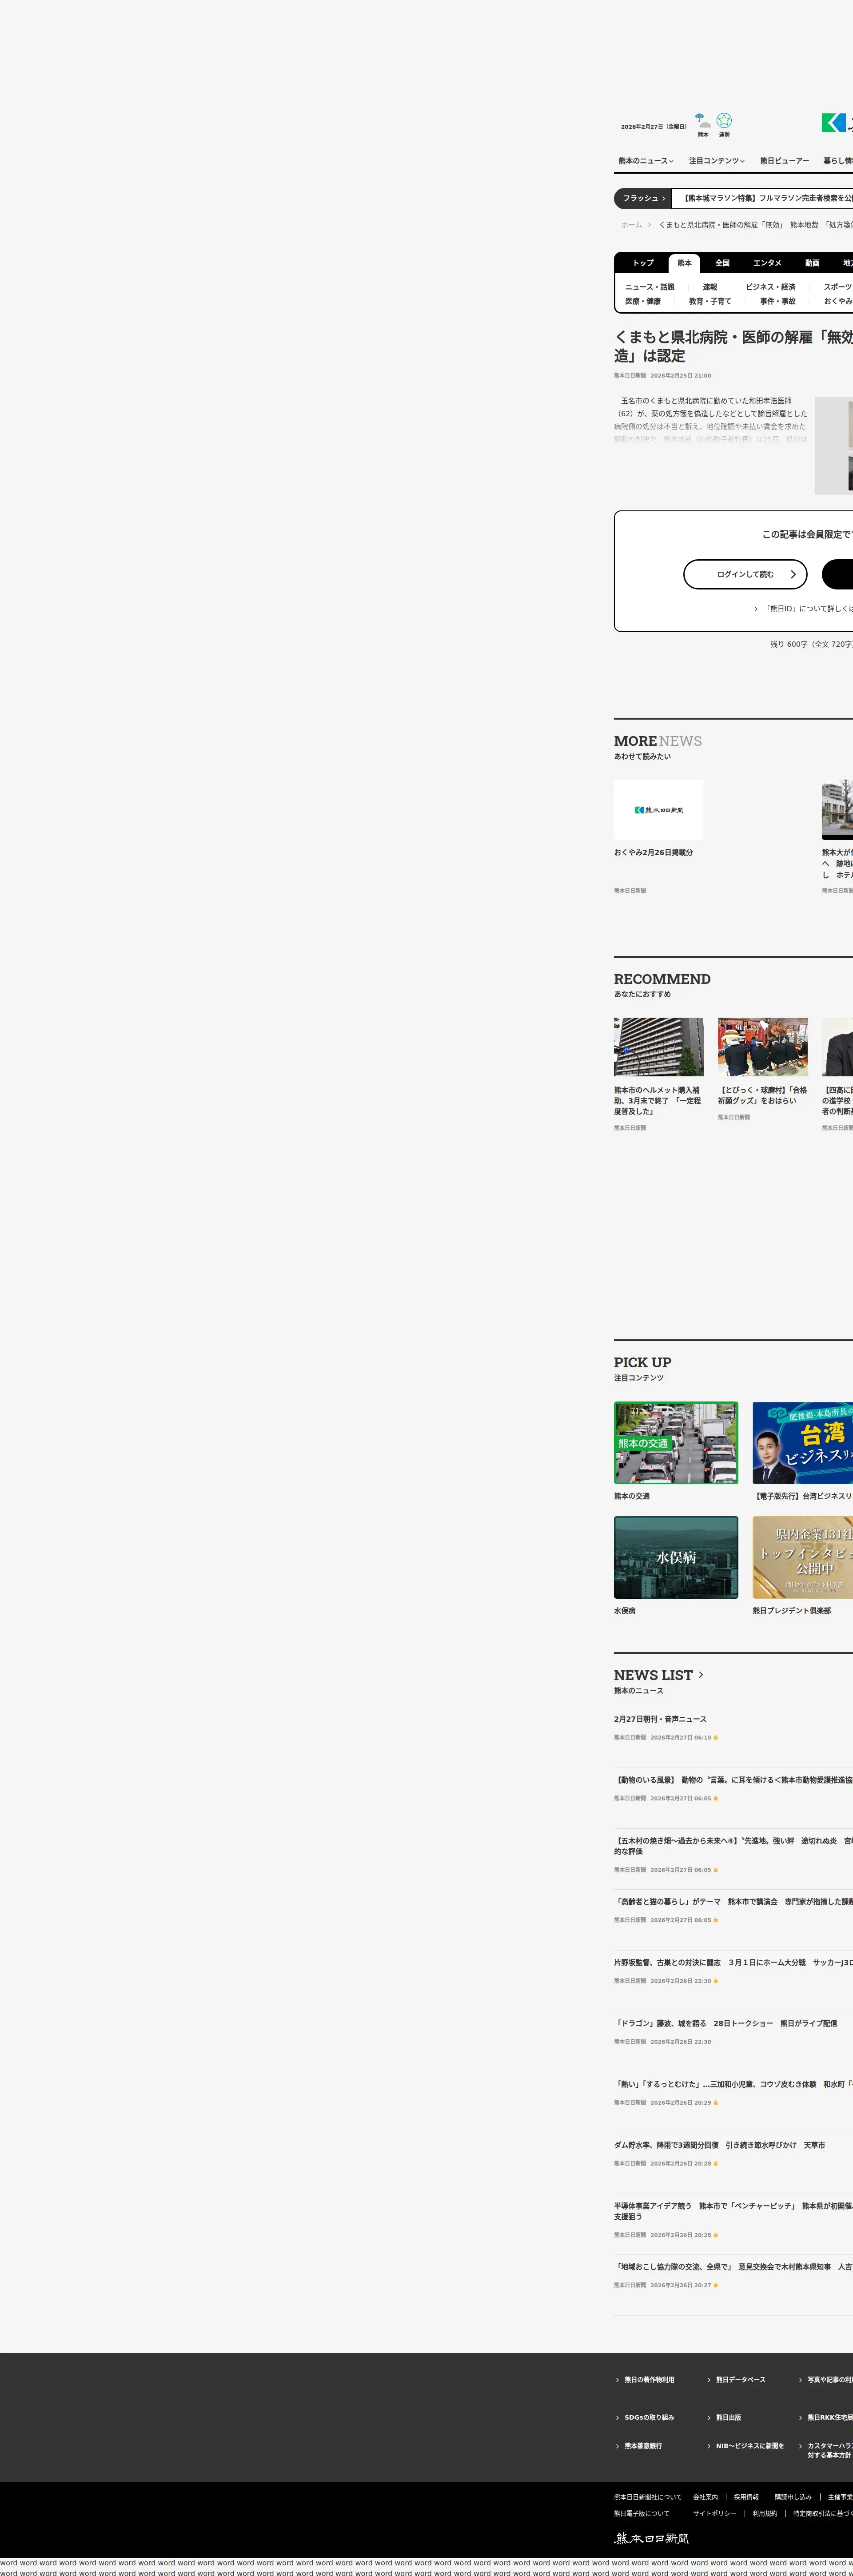Screen dimensions: 853x2576
Task: Open the フラッシュ news ticker label
Action: tap(643, 198)
